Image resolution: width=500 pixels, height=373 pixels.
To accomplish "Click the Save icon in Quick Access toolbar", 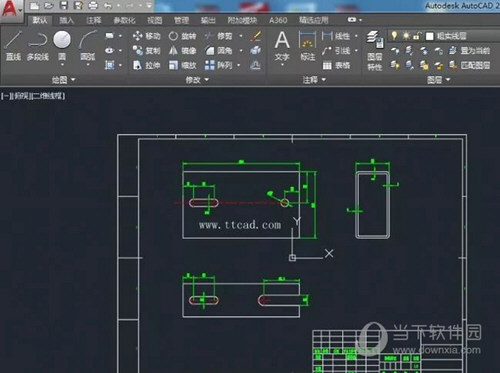I will click(x=63, y=5).
